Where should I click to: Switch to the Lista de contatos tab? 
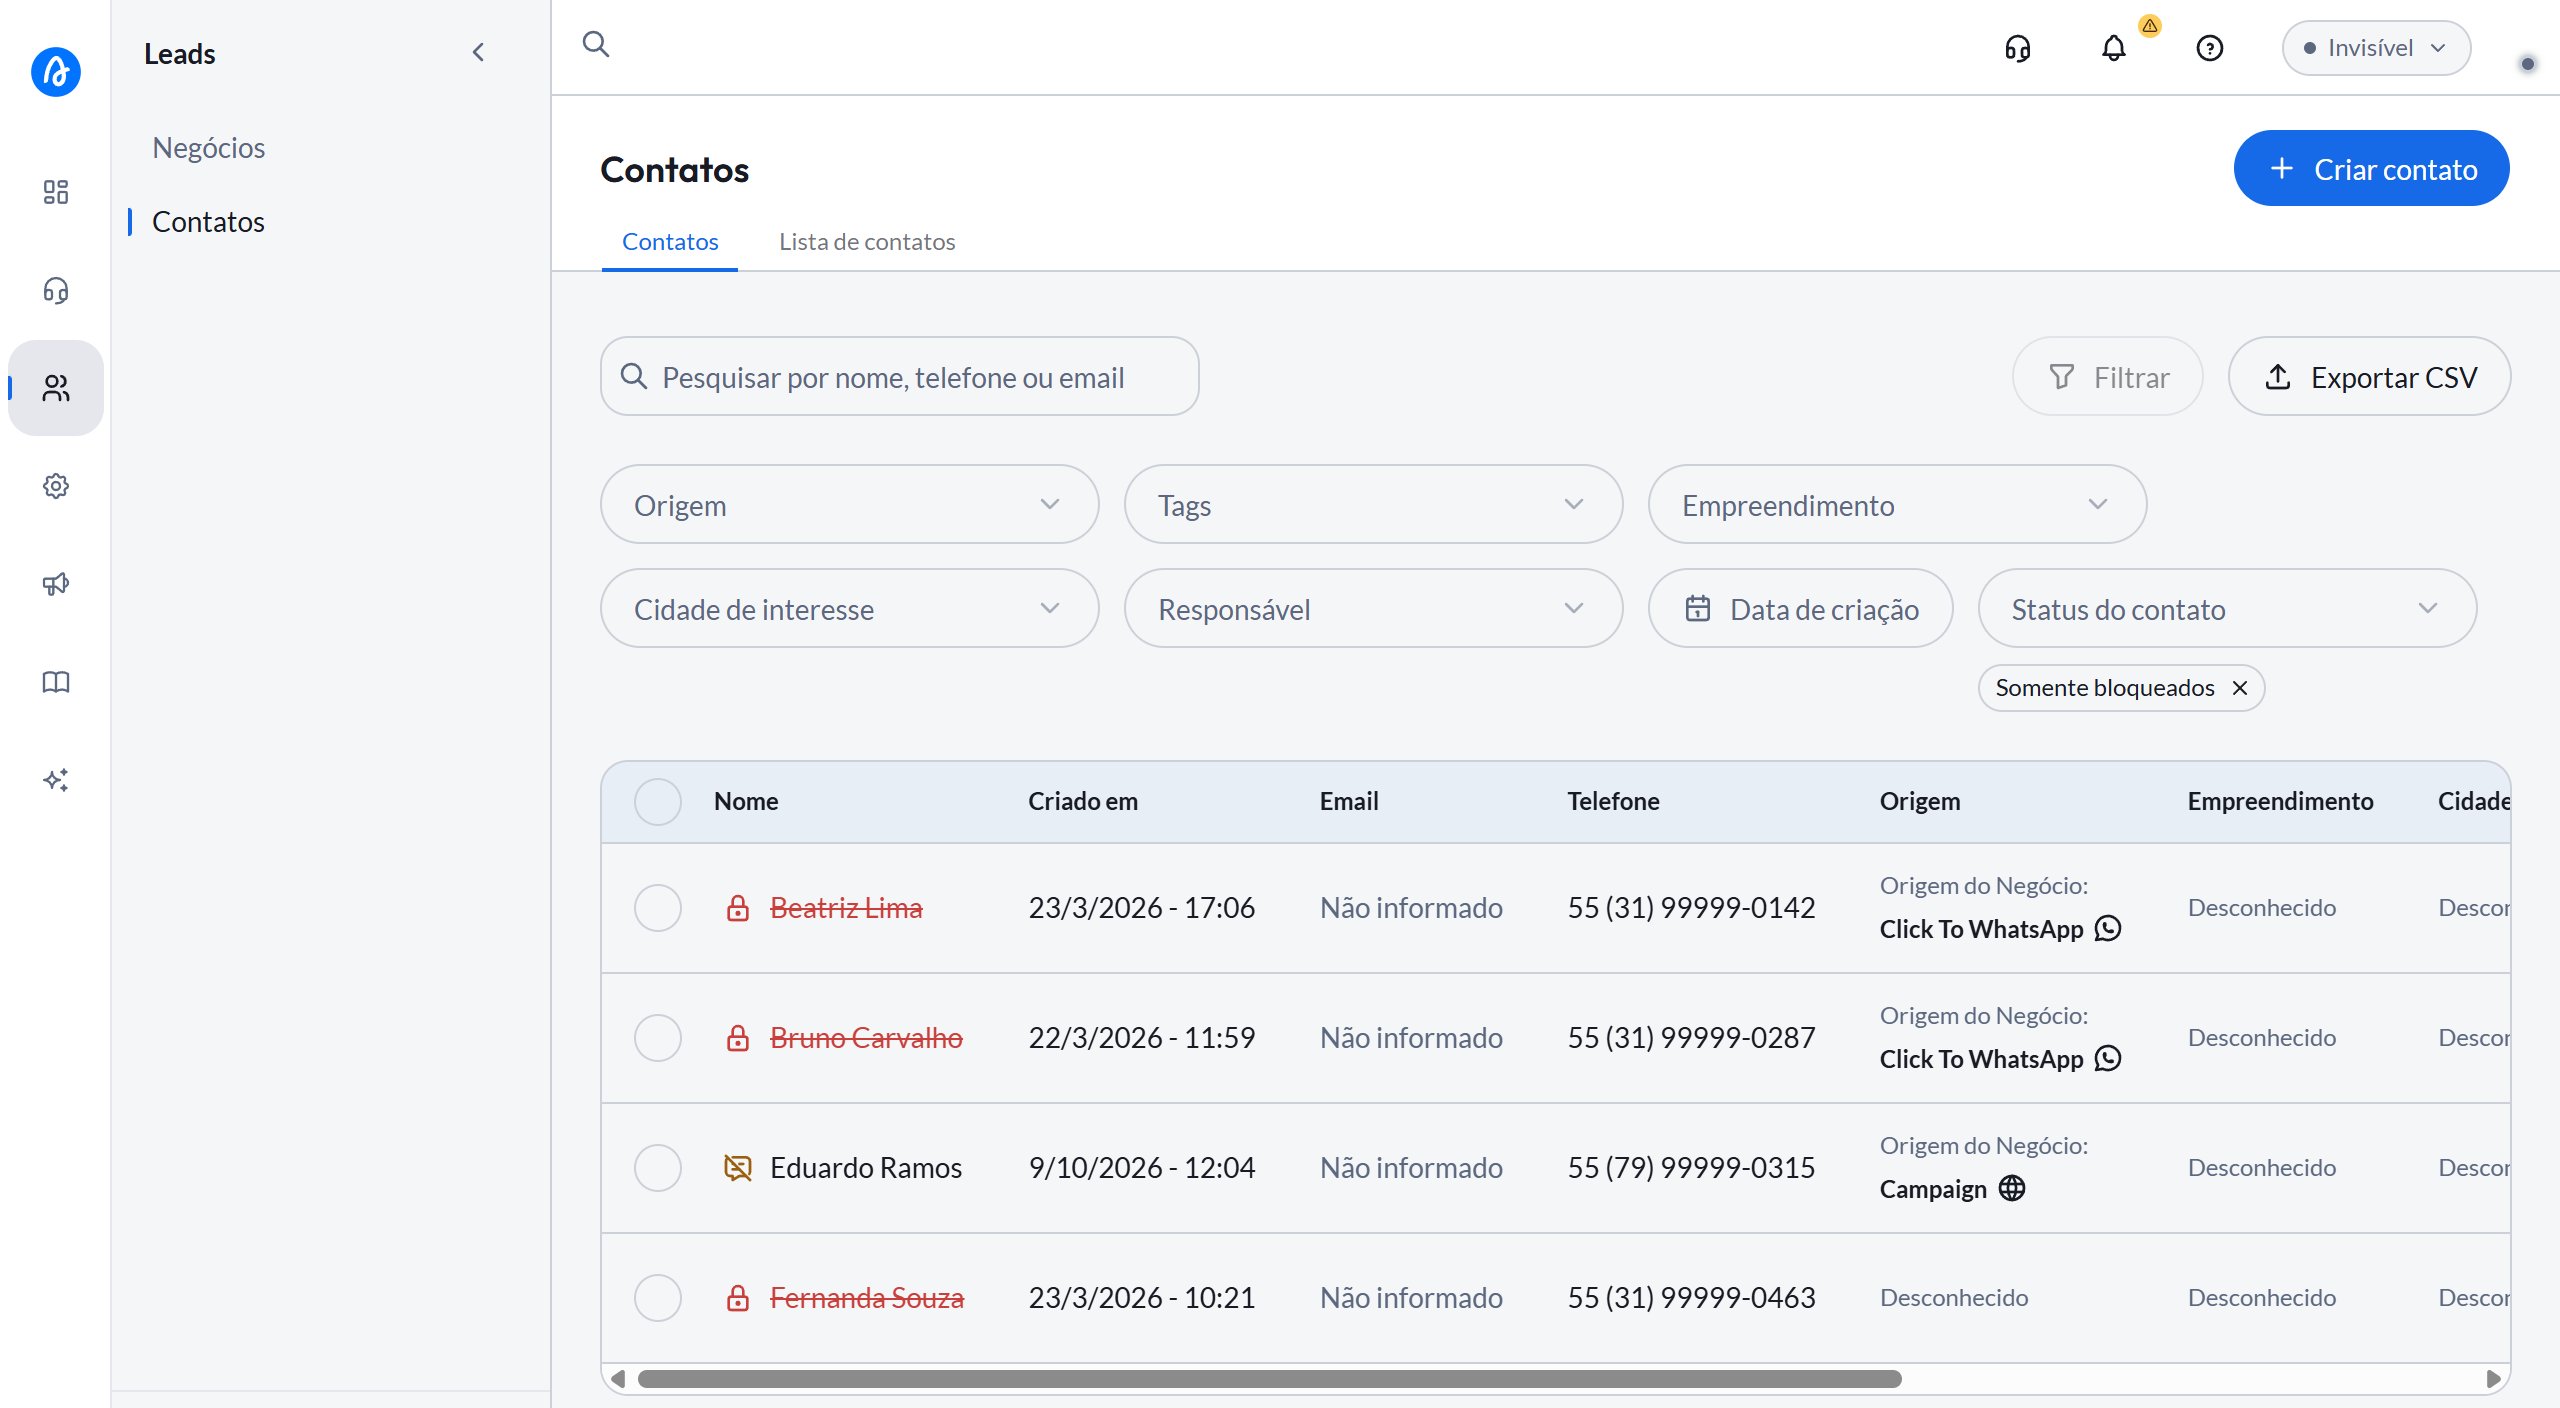(867, 242)
